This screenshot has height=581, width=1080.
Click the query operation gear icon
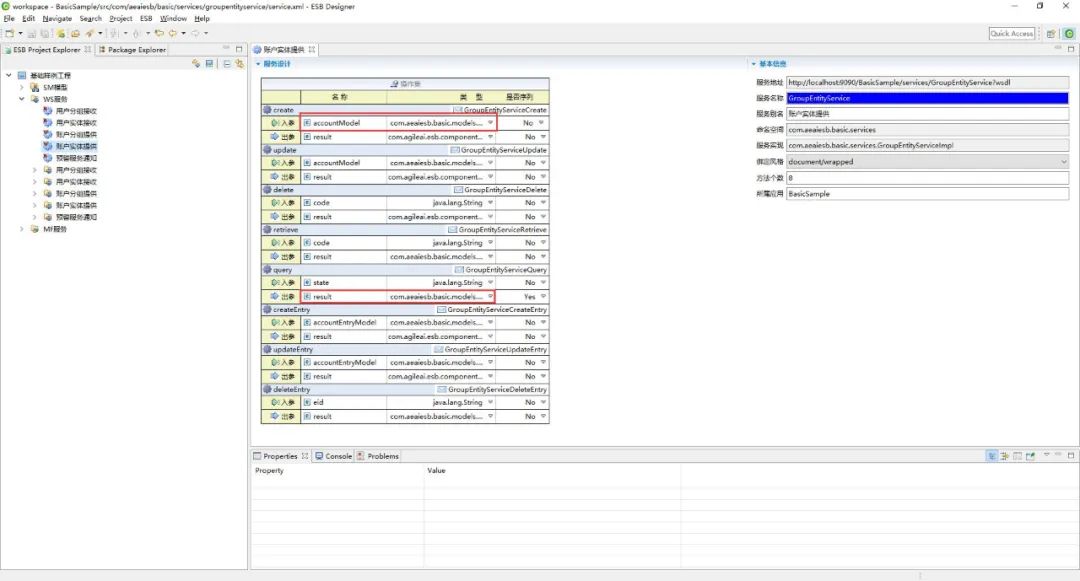(267, 270)
